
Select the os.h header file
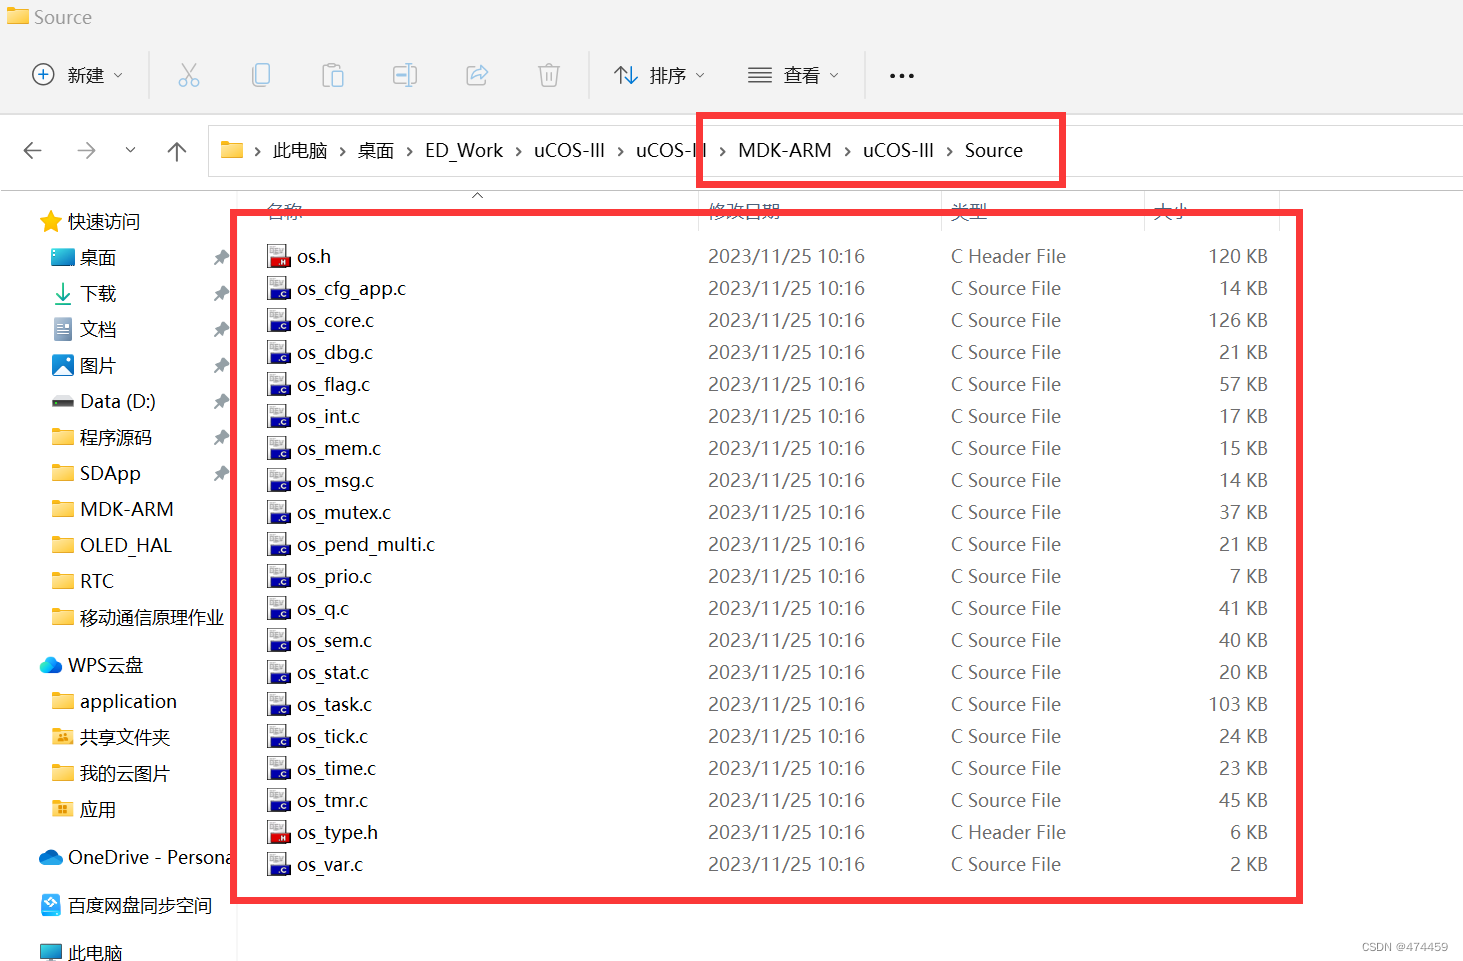click(x=314, y=257)
